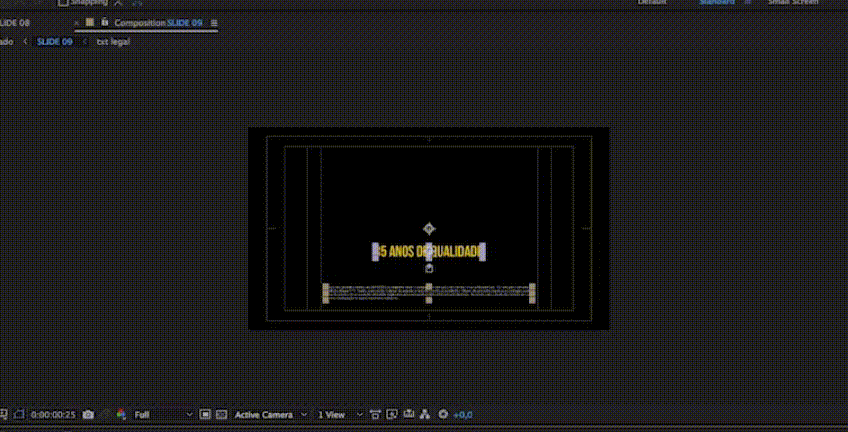This screenshot has height=432, width=848.
Task: Open the Composition panel menu icon
Action: (214, 22)
